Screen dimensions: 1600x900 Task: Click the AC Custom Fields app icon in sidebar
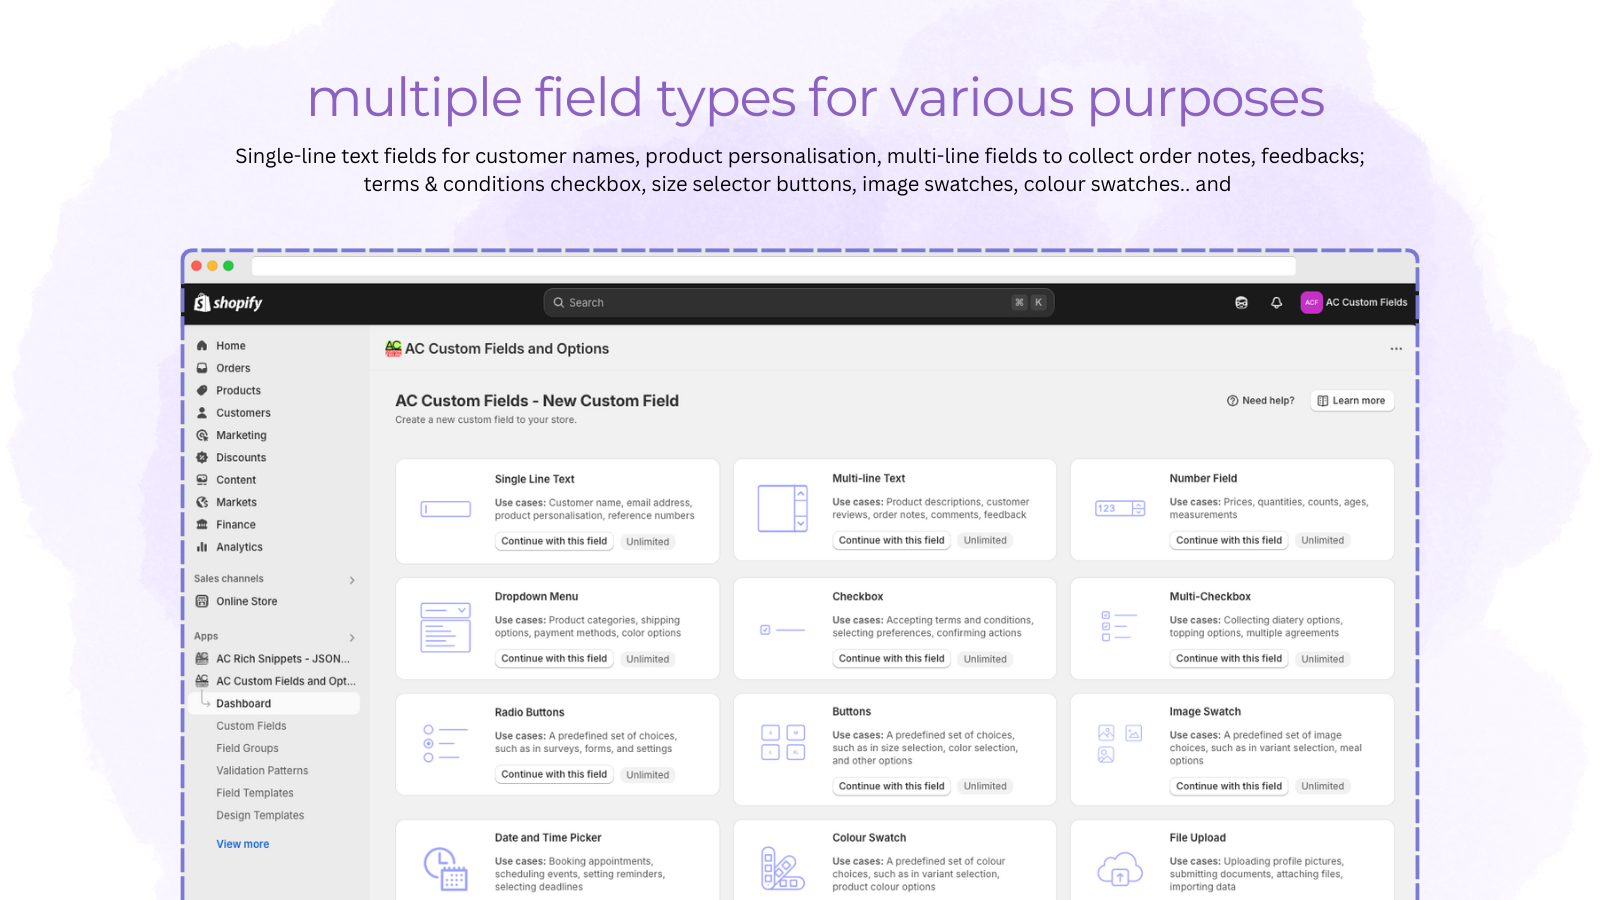(202, 681)
